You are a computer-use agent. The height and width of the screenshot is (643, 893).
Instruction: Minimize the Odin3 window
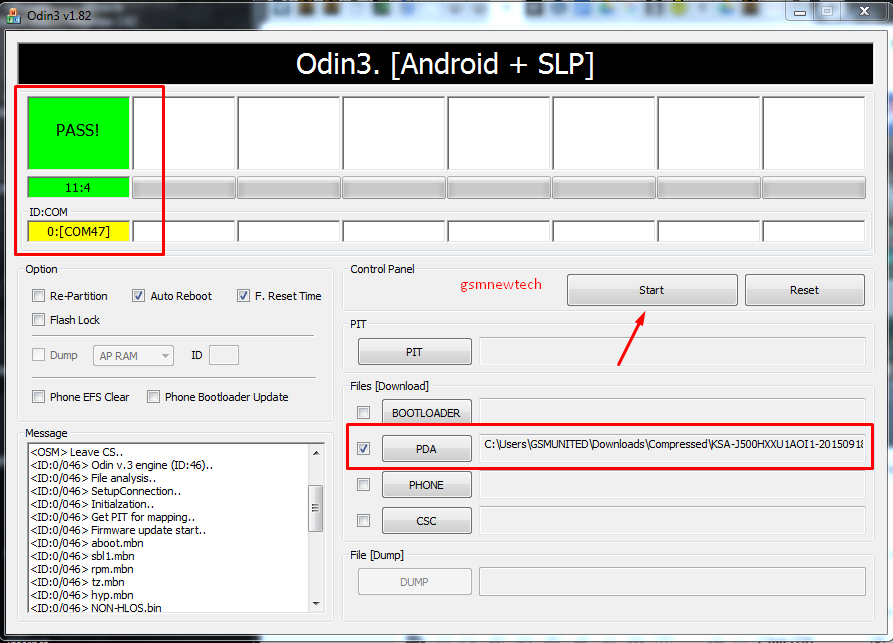tap(800, 12)
